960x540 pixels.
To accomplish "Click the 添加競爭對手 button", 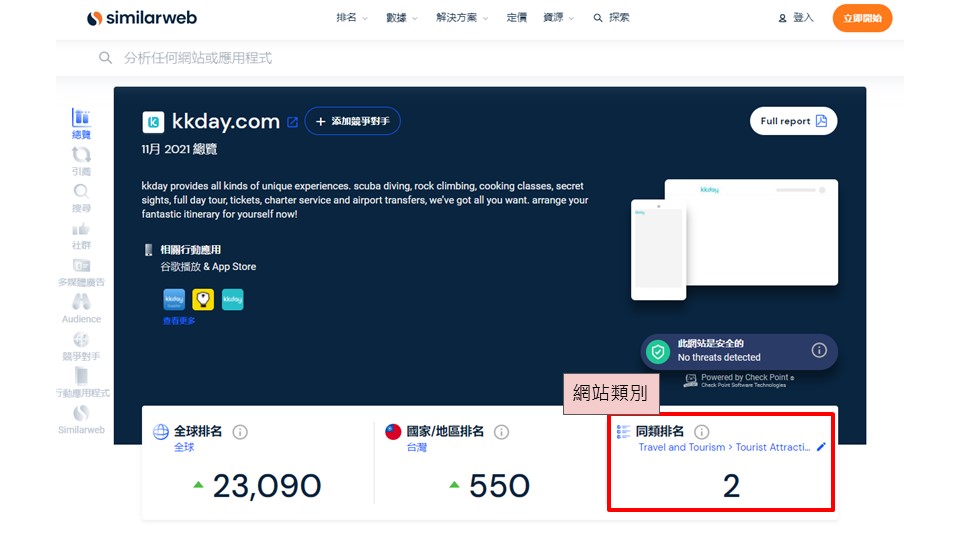I will pos(353,121).
